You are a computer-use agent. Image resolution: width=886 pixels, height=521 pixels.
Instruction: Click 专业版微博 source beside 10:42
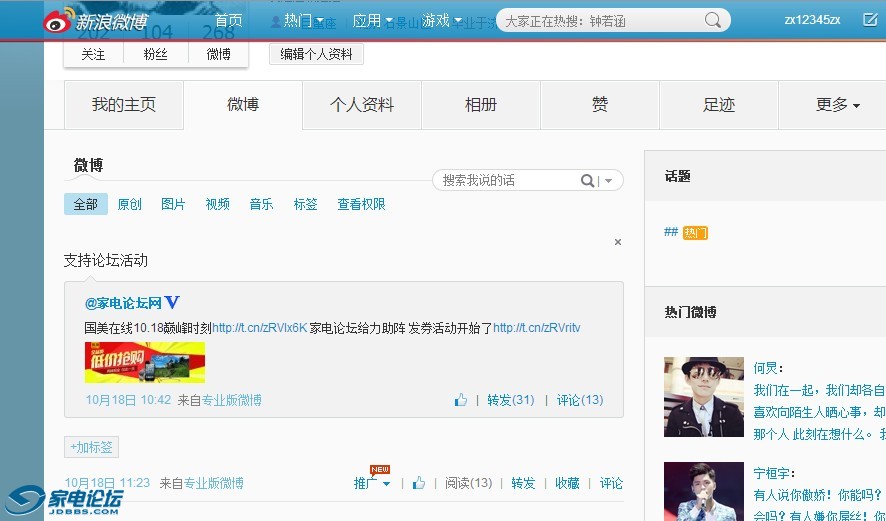click(x=232, y=400)
